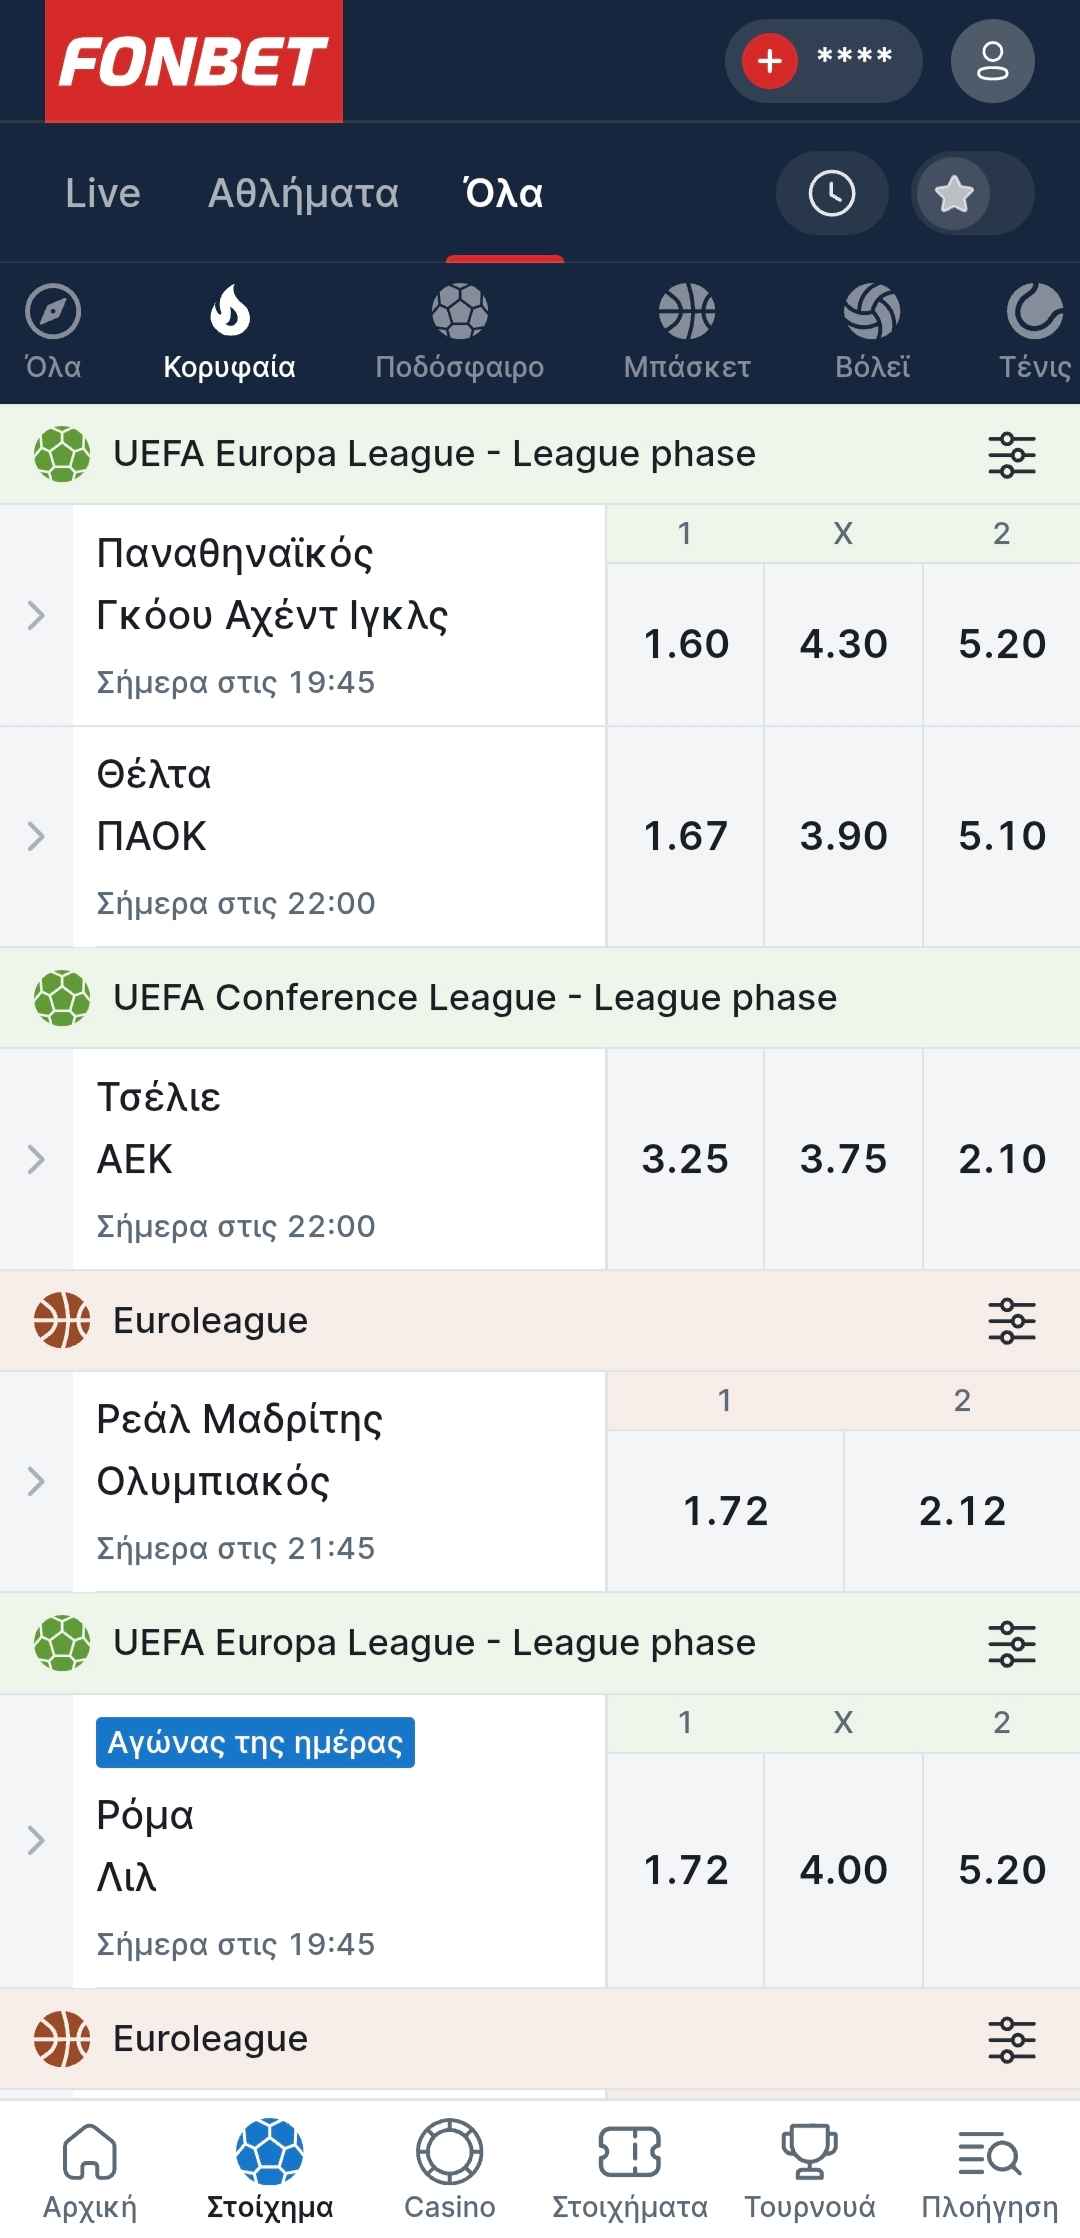
Task: Select draw odds 3.75 for Τσέλιε–ΑΕΚ
Action: 843,1159
